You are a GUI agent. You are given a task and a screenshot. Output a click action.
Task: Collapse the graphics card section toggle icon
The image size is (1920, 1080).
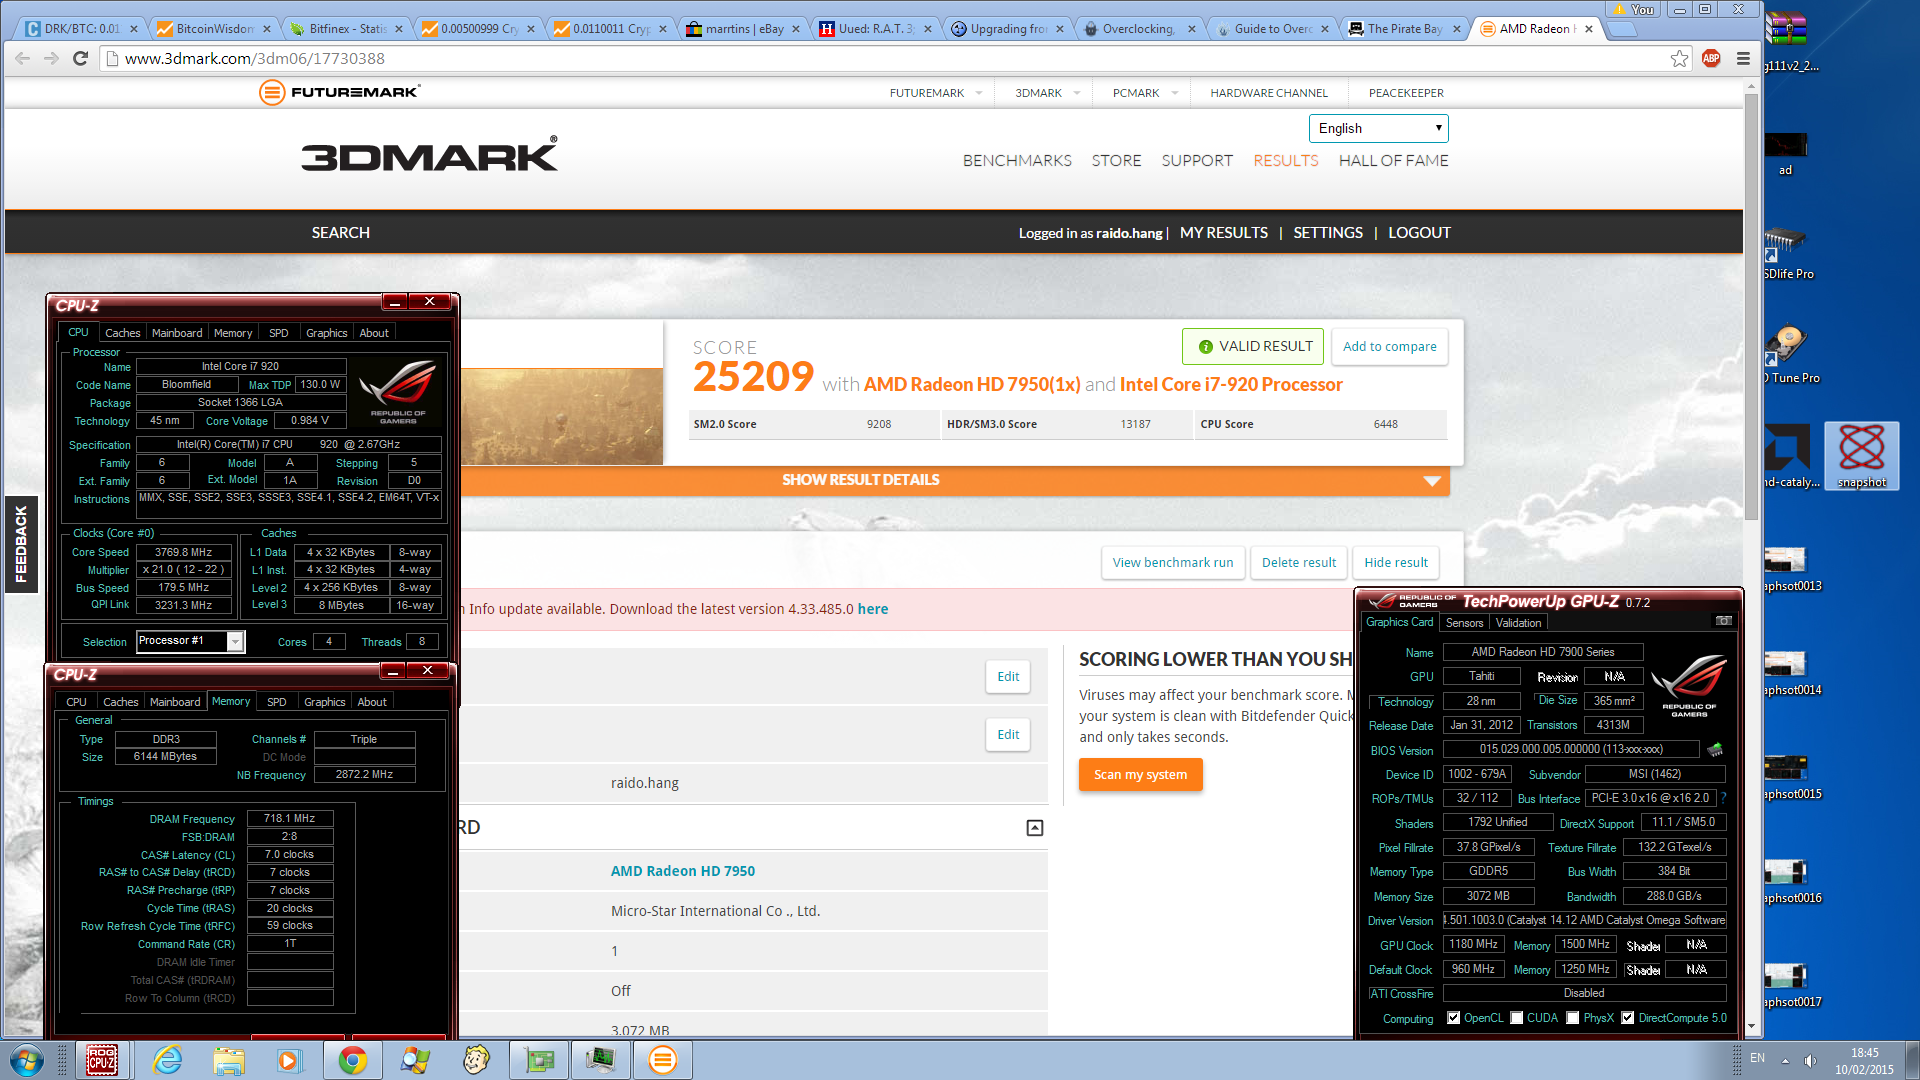pos(1035,828)
